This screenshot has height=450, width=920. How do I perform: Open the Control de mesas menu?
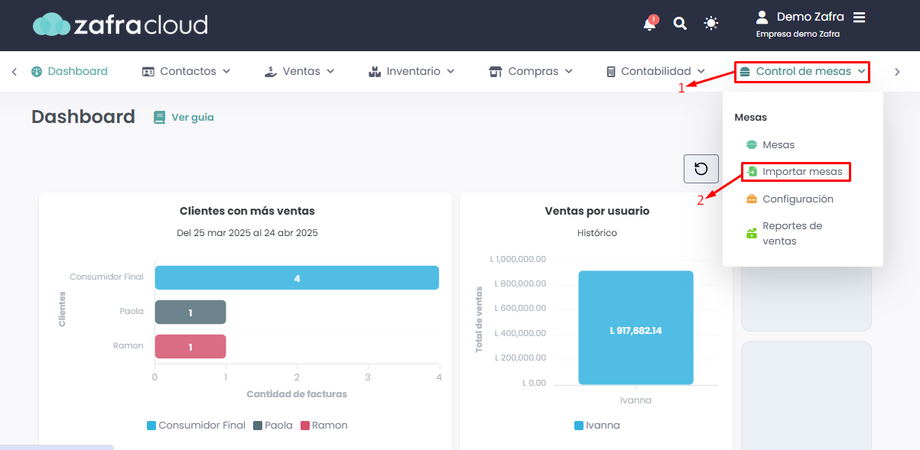802,72
